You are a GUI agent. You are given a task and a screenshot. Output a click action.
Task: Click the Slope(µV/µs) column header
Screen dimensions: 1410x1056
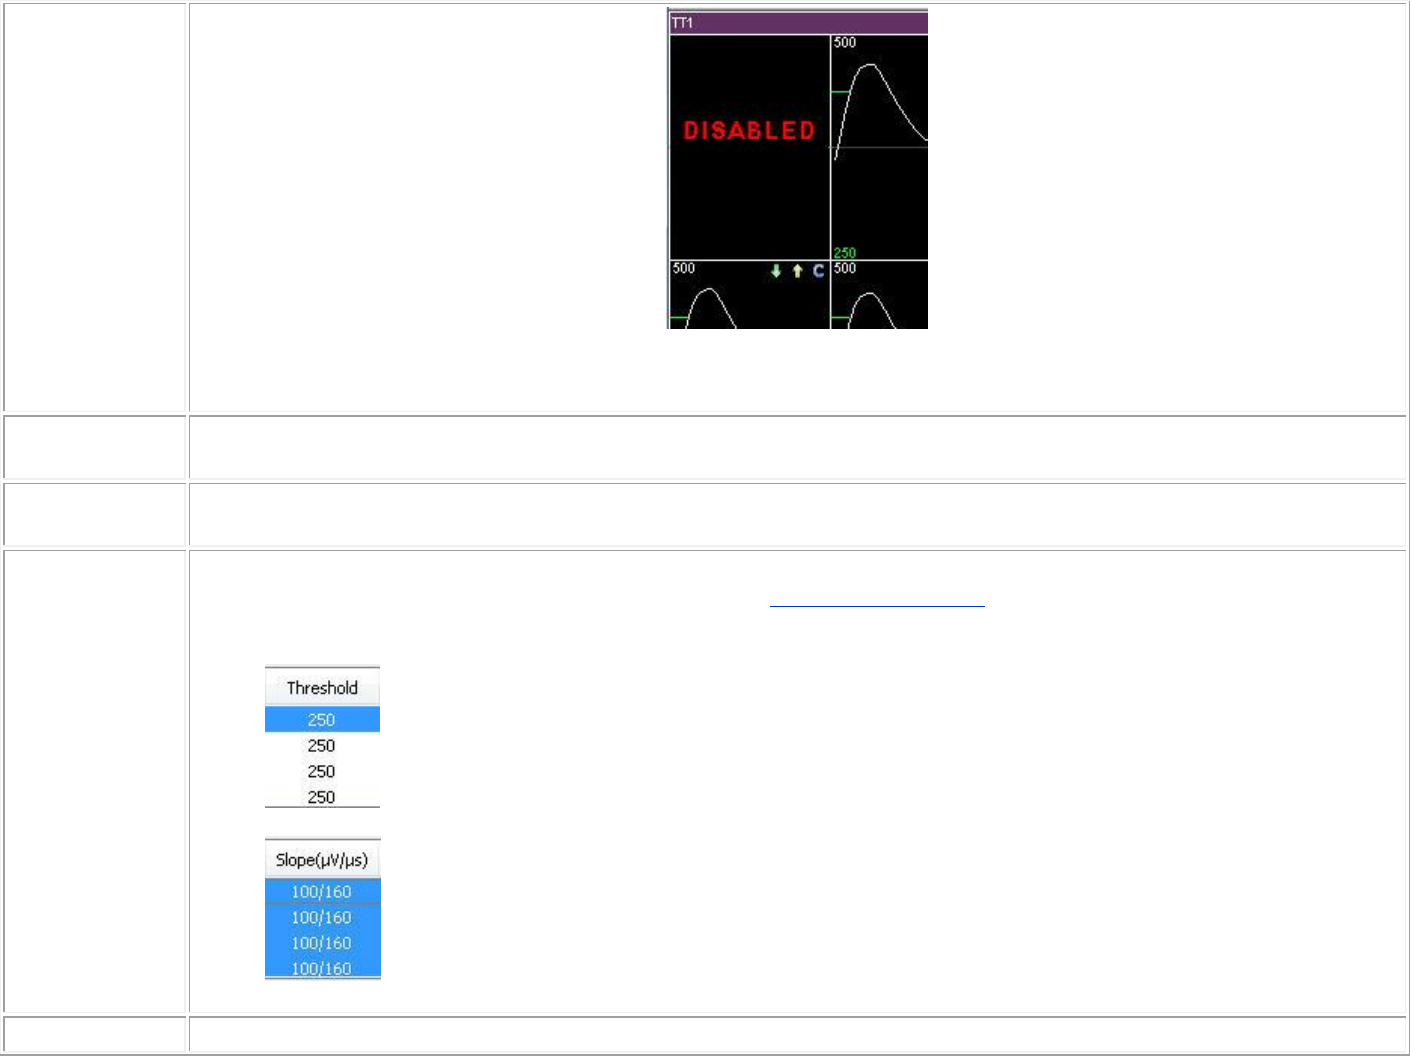click(x=322, y=859)
